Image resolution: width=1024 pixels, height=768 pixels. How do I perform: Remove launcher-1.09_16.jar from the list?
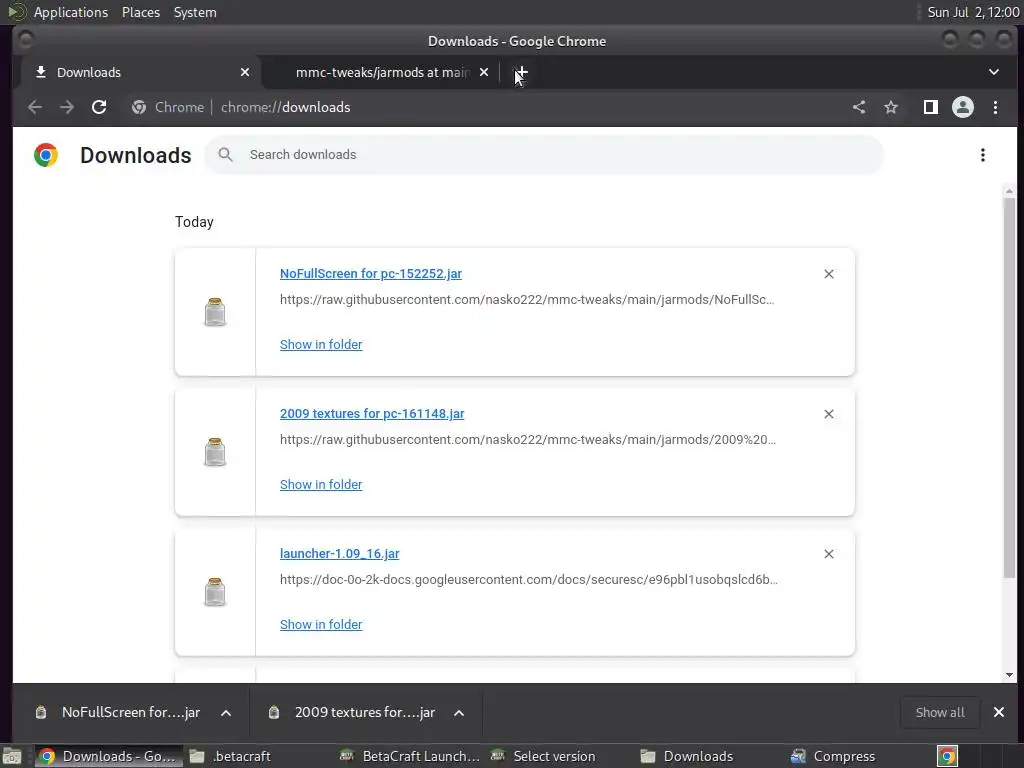[829, 554]
